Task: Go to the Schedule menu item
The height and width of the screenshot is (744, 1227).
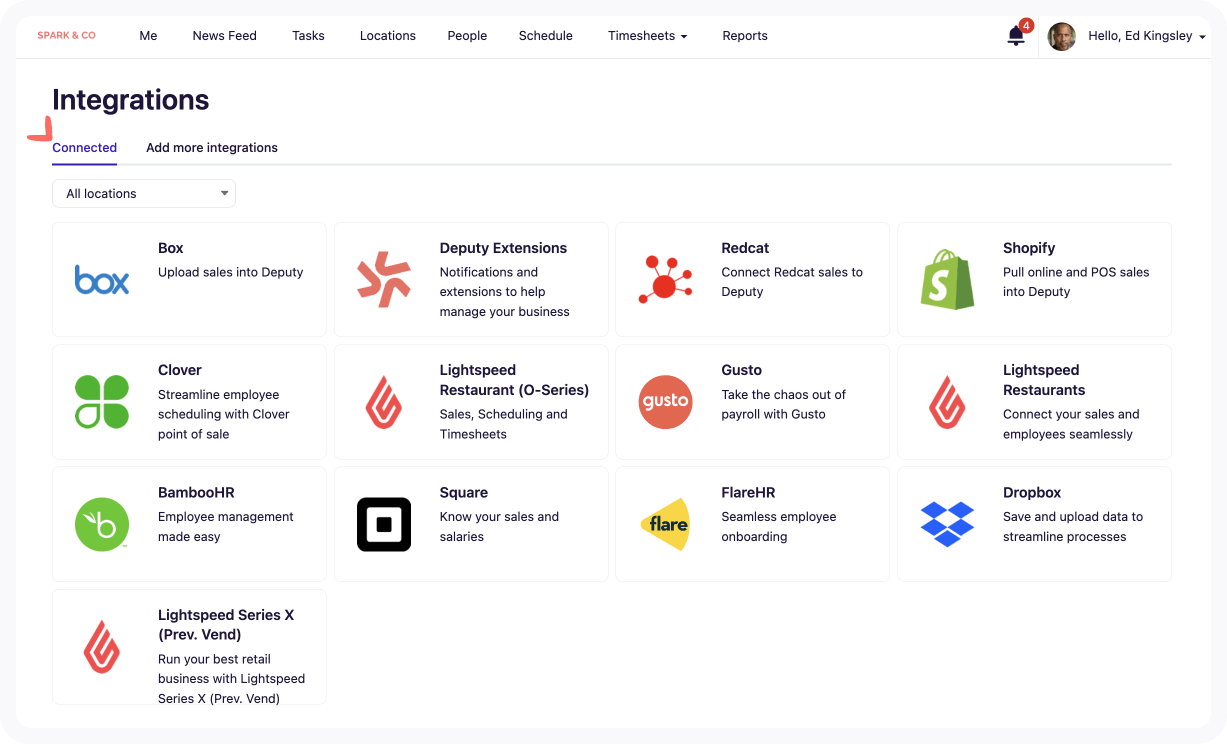Action: point(545,36)
